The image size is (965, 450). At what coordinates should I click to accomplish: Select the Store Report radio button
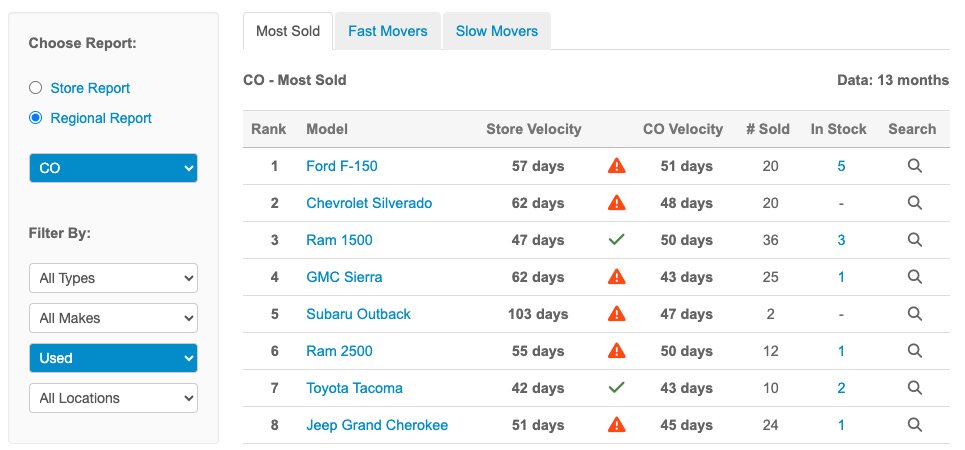36,88
